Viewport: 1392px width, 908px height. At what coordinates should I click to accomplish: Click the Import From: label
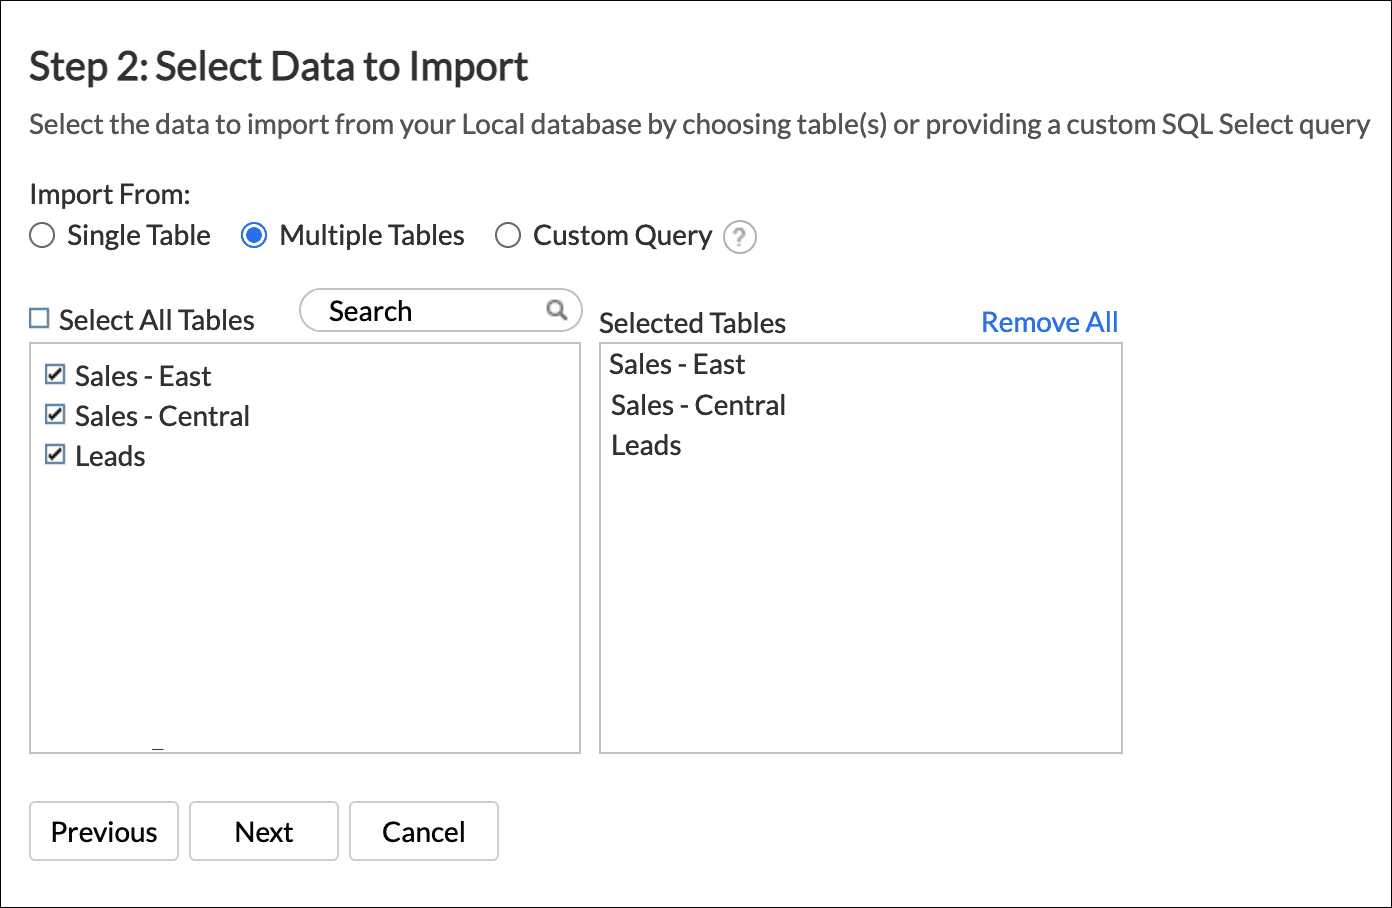coord(110,194)
